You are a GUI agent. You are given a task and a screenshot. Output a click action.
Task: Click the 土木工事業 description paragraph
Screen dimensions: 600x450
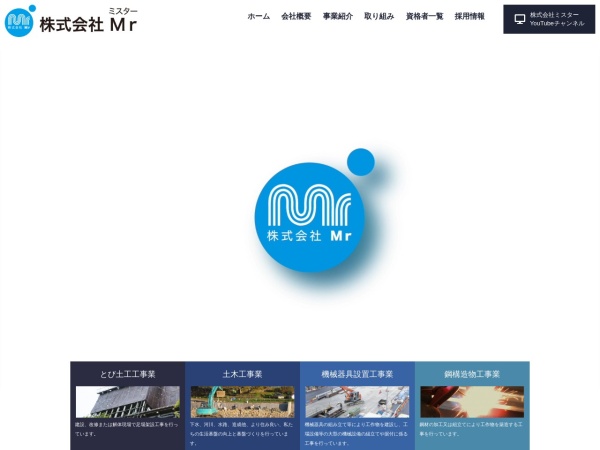coord(241,434)
